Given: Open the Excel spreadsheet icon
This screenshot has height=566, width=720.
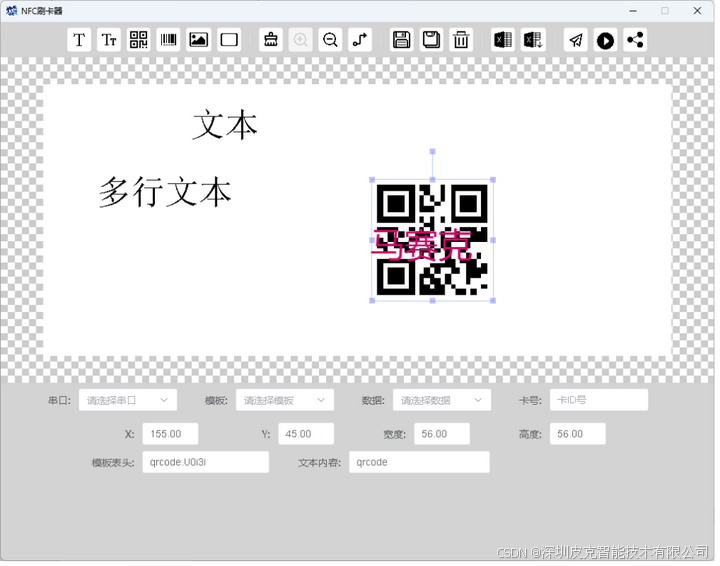Looking at the screenshot, I should coord(503,40).
